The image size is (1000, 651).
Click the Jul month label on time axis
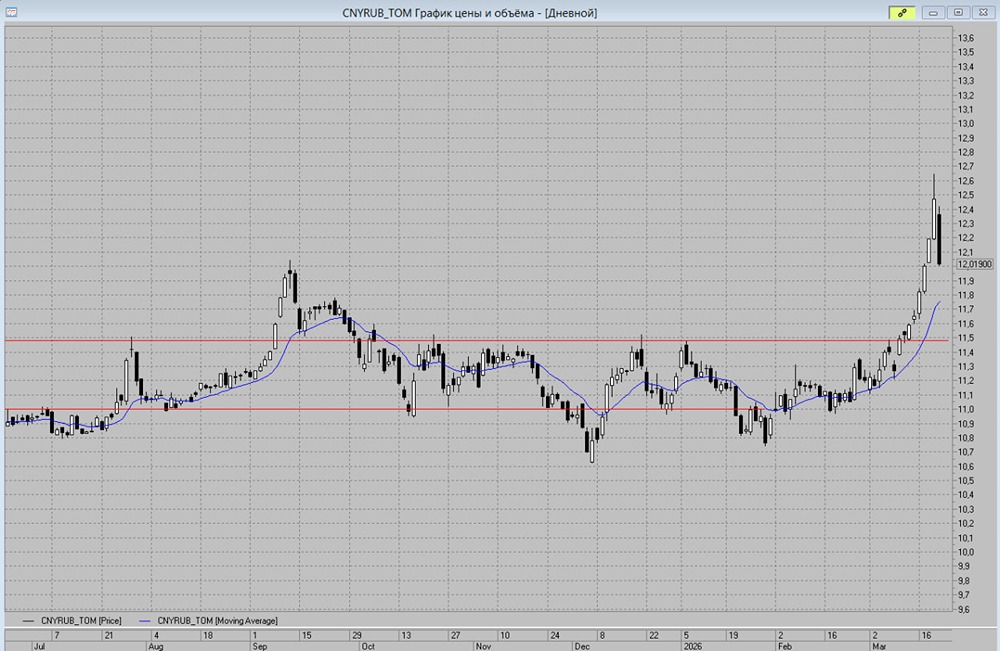coord(39,646)
